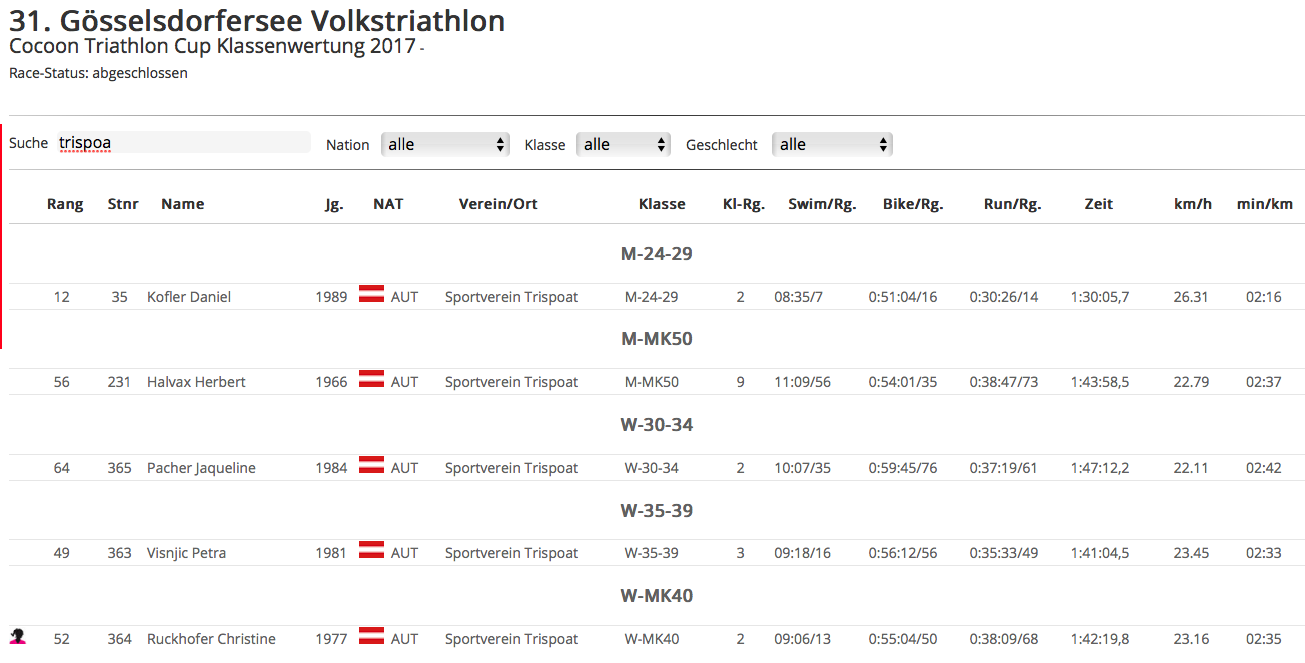Click Austrian flag in Visnjic Petra row
This screenshot has height=663, width=1305.
coord(371,551)
